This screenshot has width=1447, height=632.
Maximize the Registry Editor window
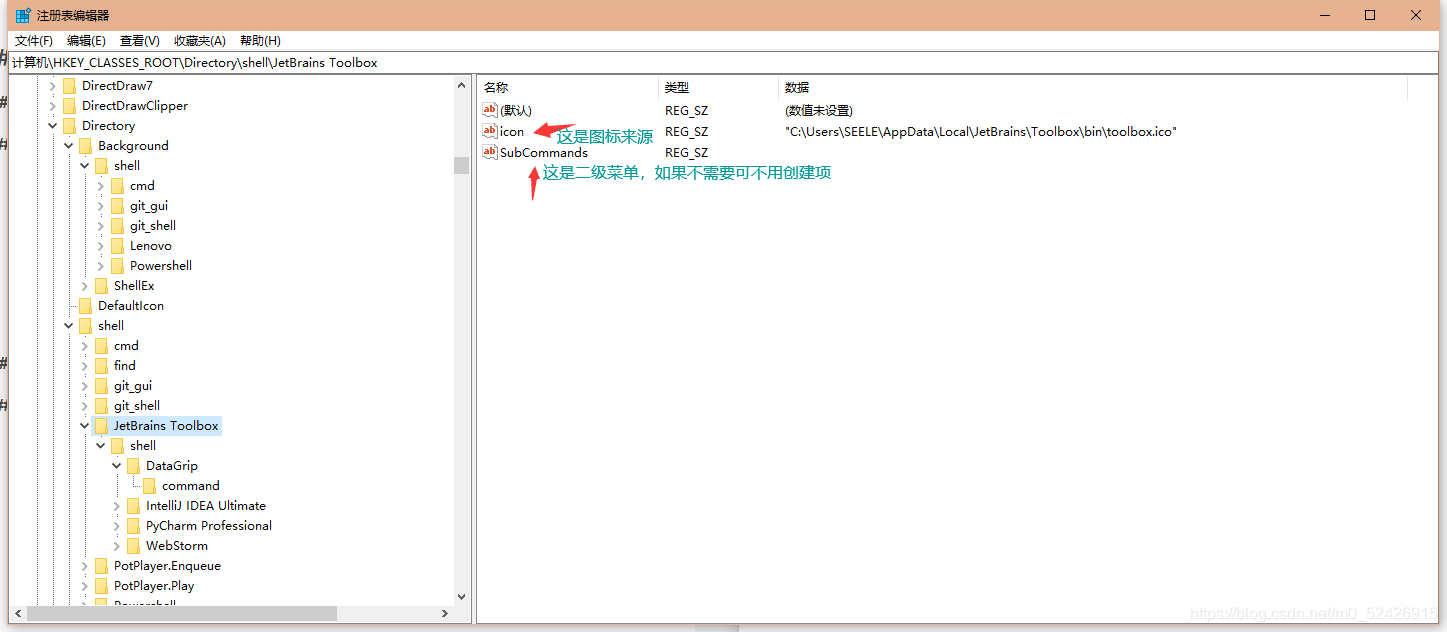(x=1370, y=15)
